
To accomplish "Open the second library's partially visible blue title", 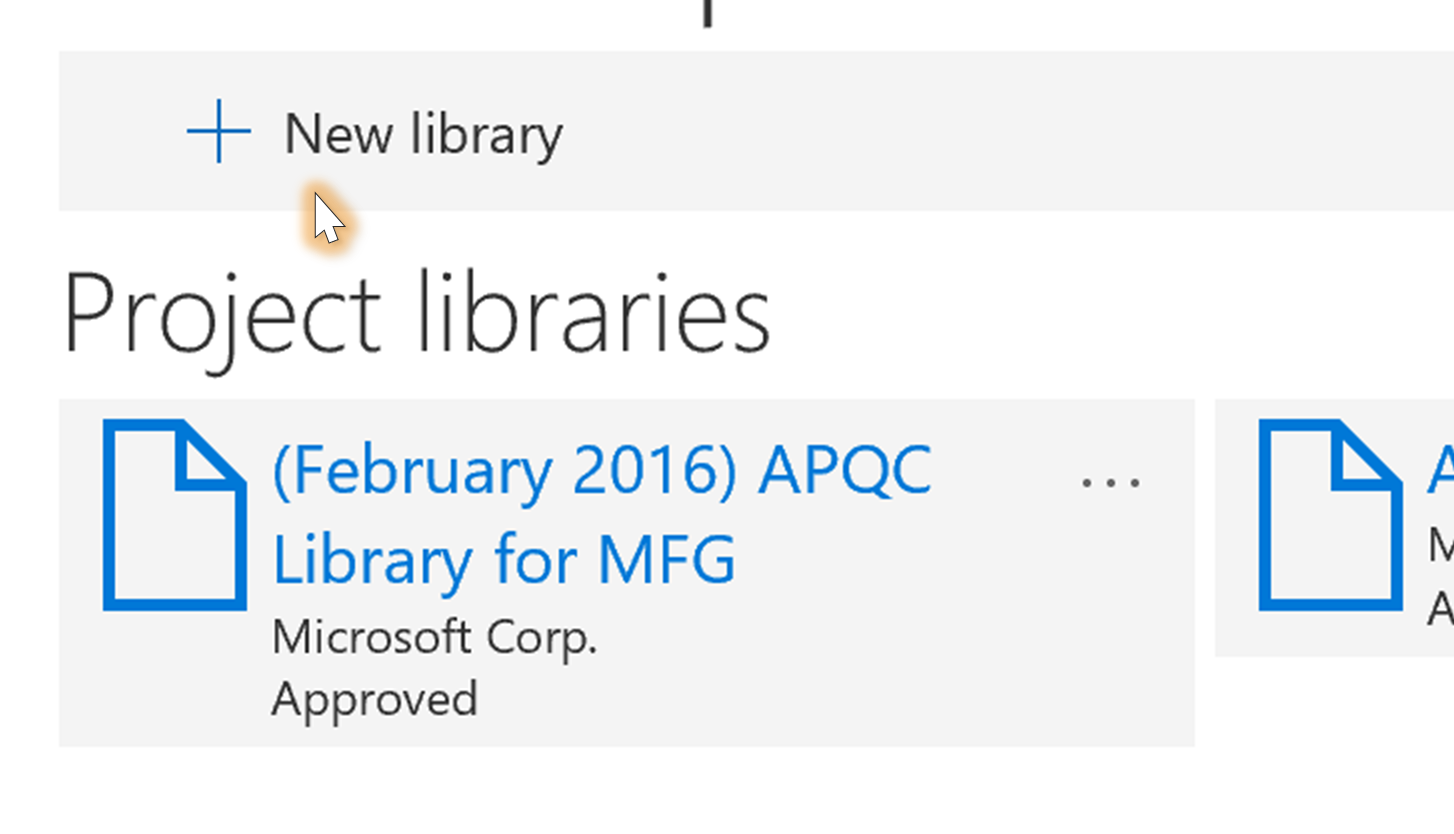I will (1441, 470).
